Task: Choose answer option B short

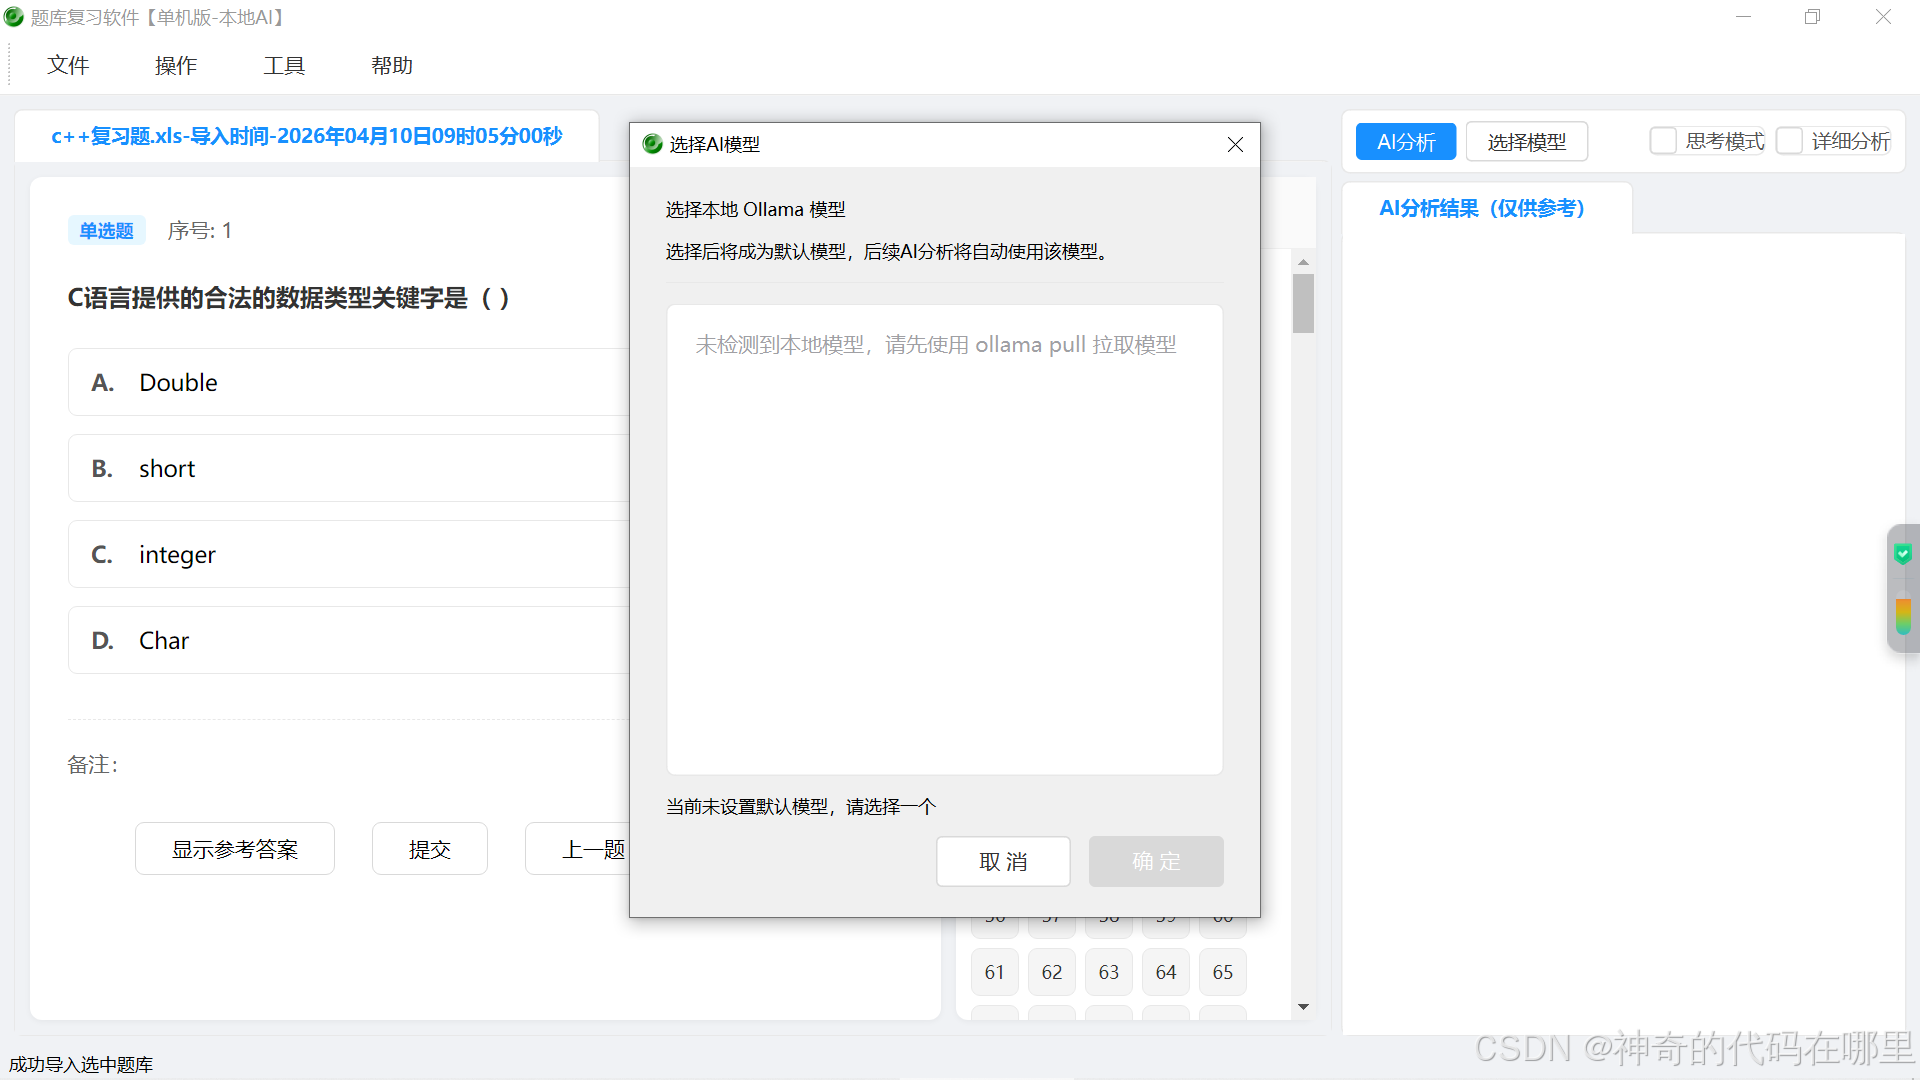Action: click(349, 468)
